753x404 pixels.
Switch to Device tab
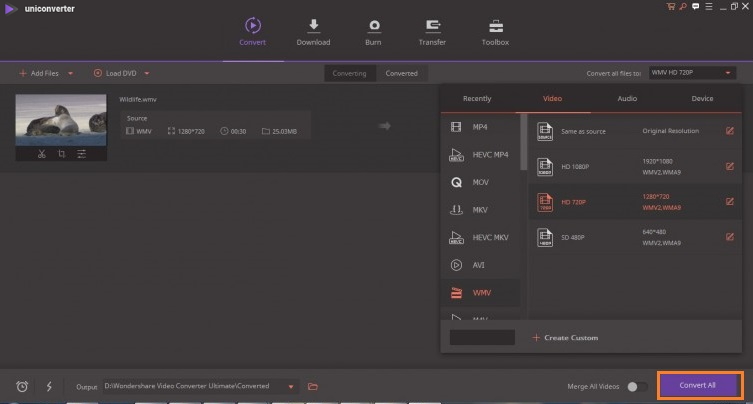(x=702, y=98)
